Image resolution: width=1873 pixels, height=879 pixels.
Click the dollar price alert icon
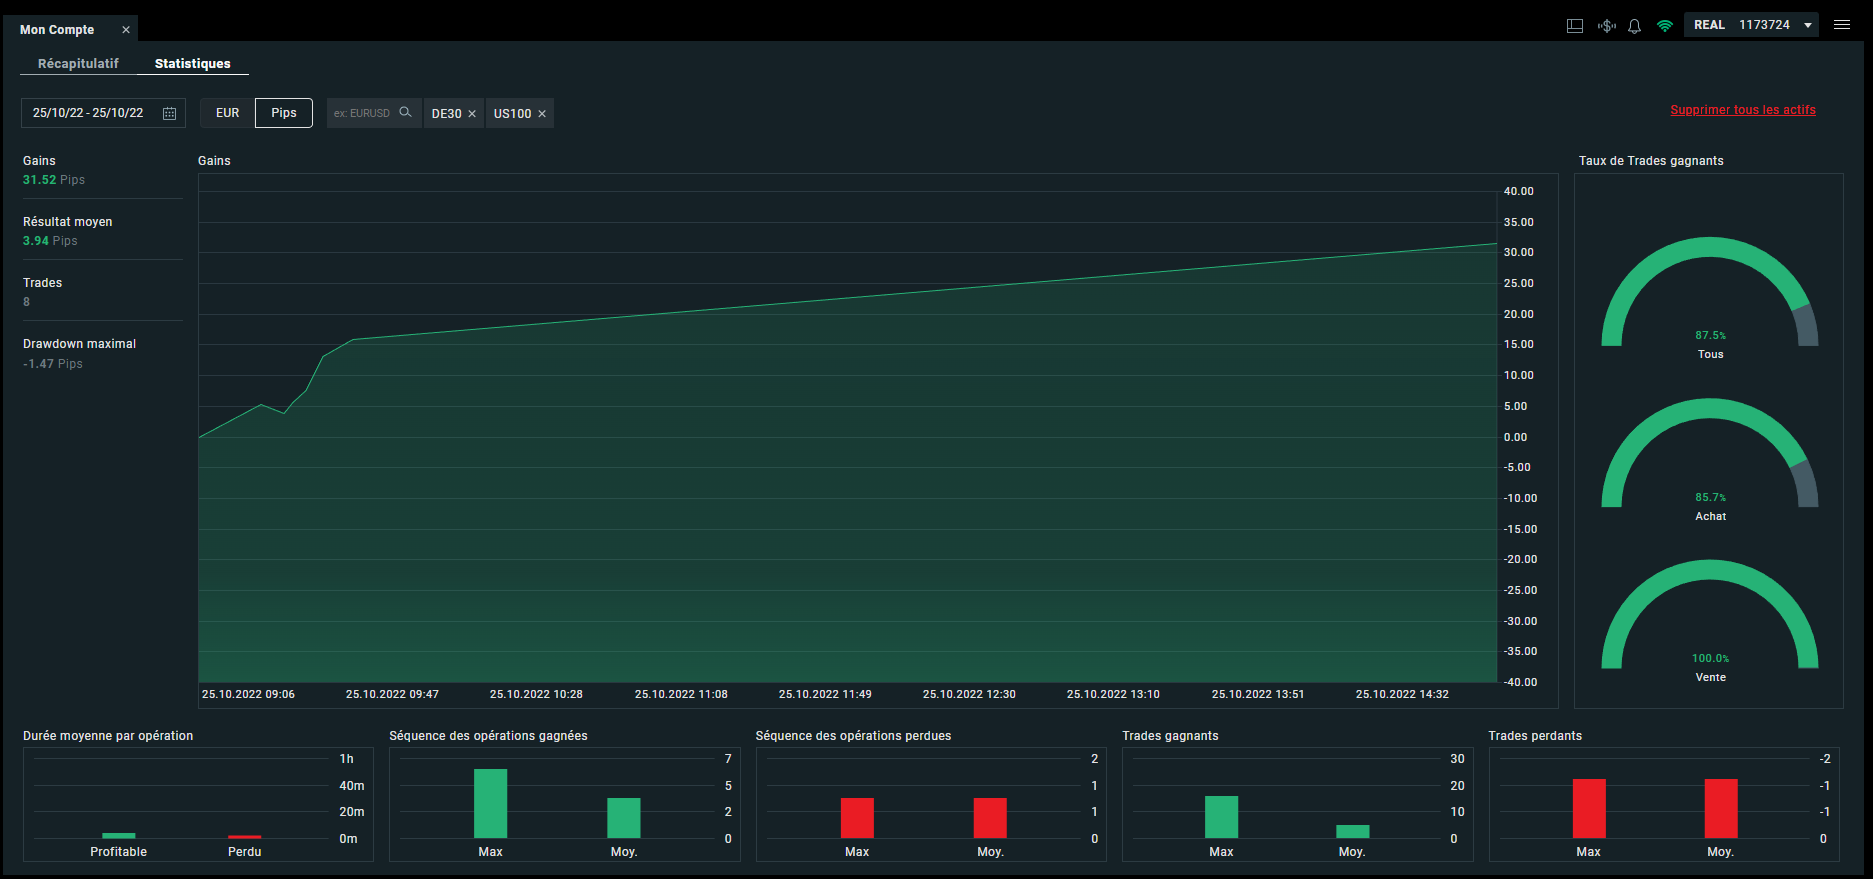tap(1606, 26)
